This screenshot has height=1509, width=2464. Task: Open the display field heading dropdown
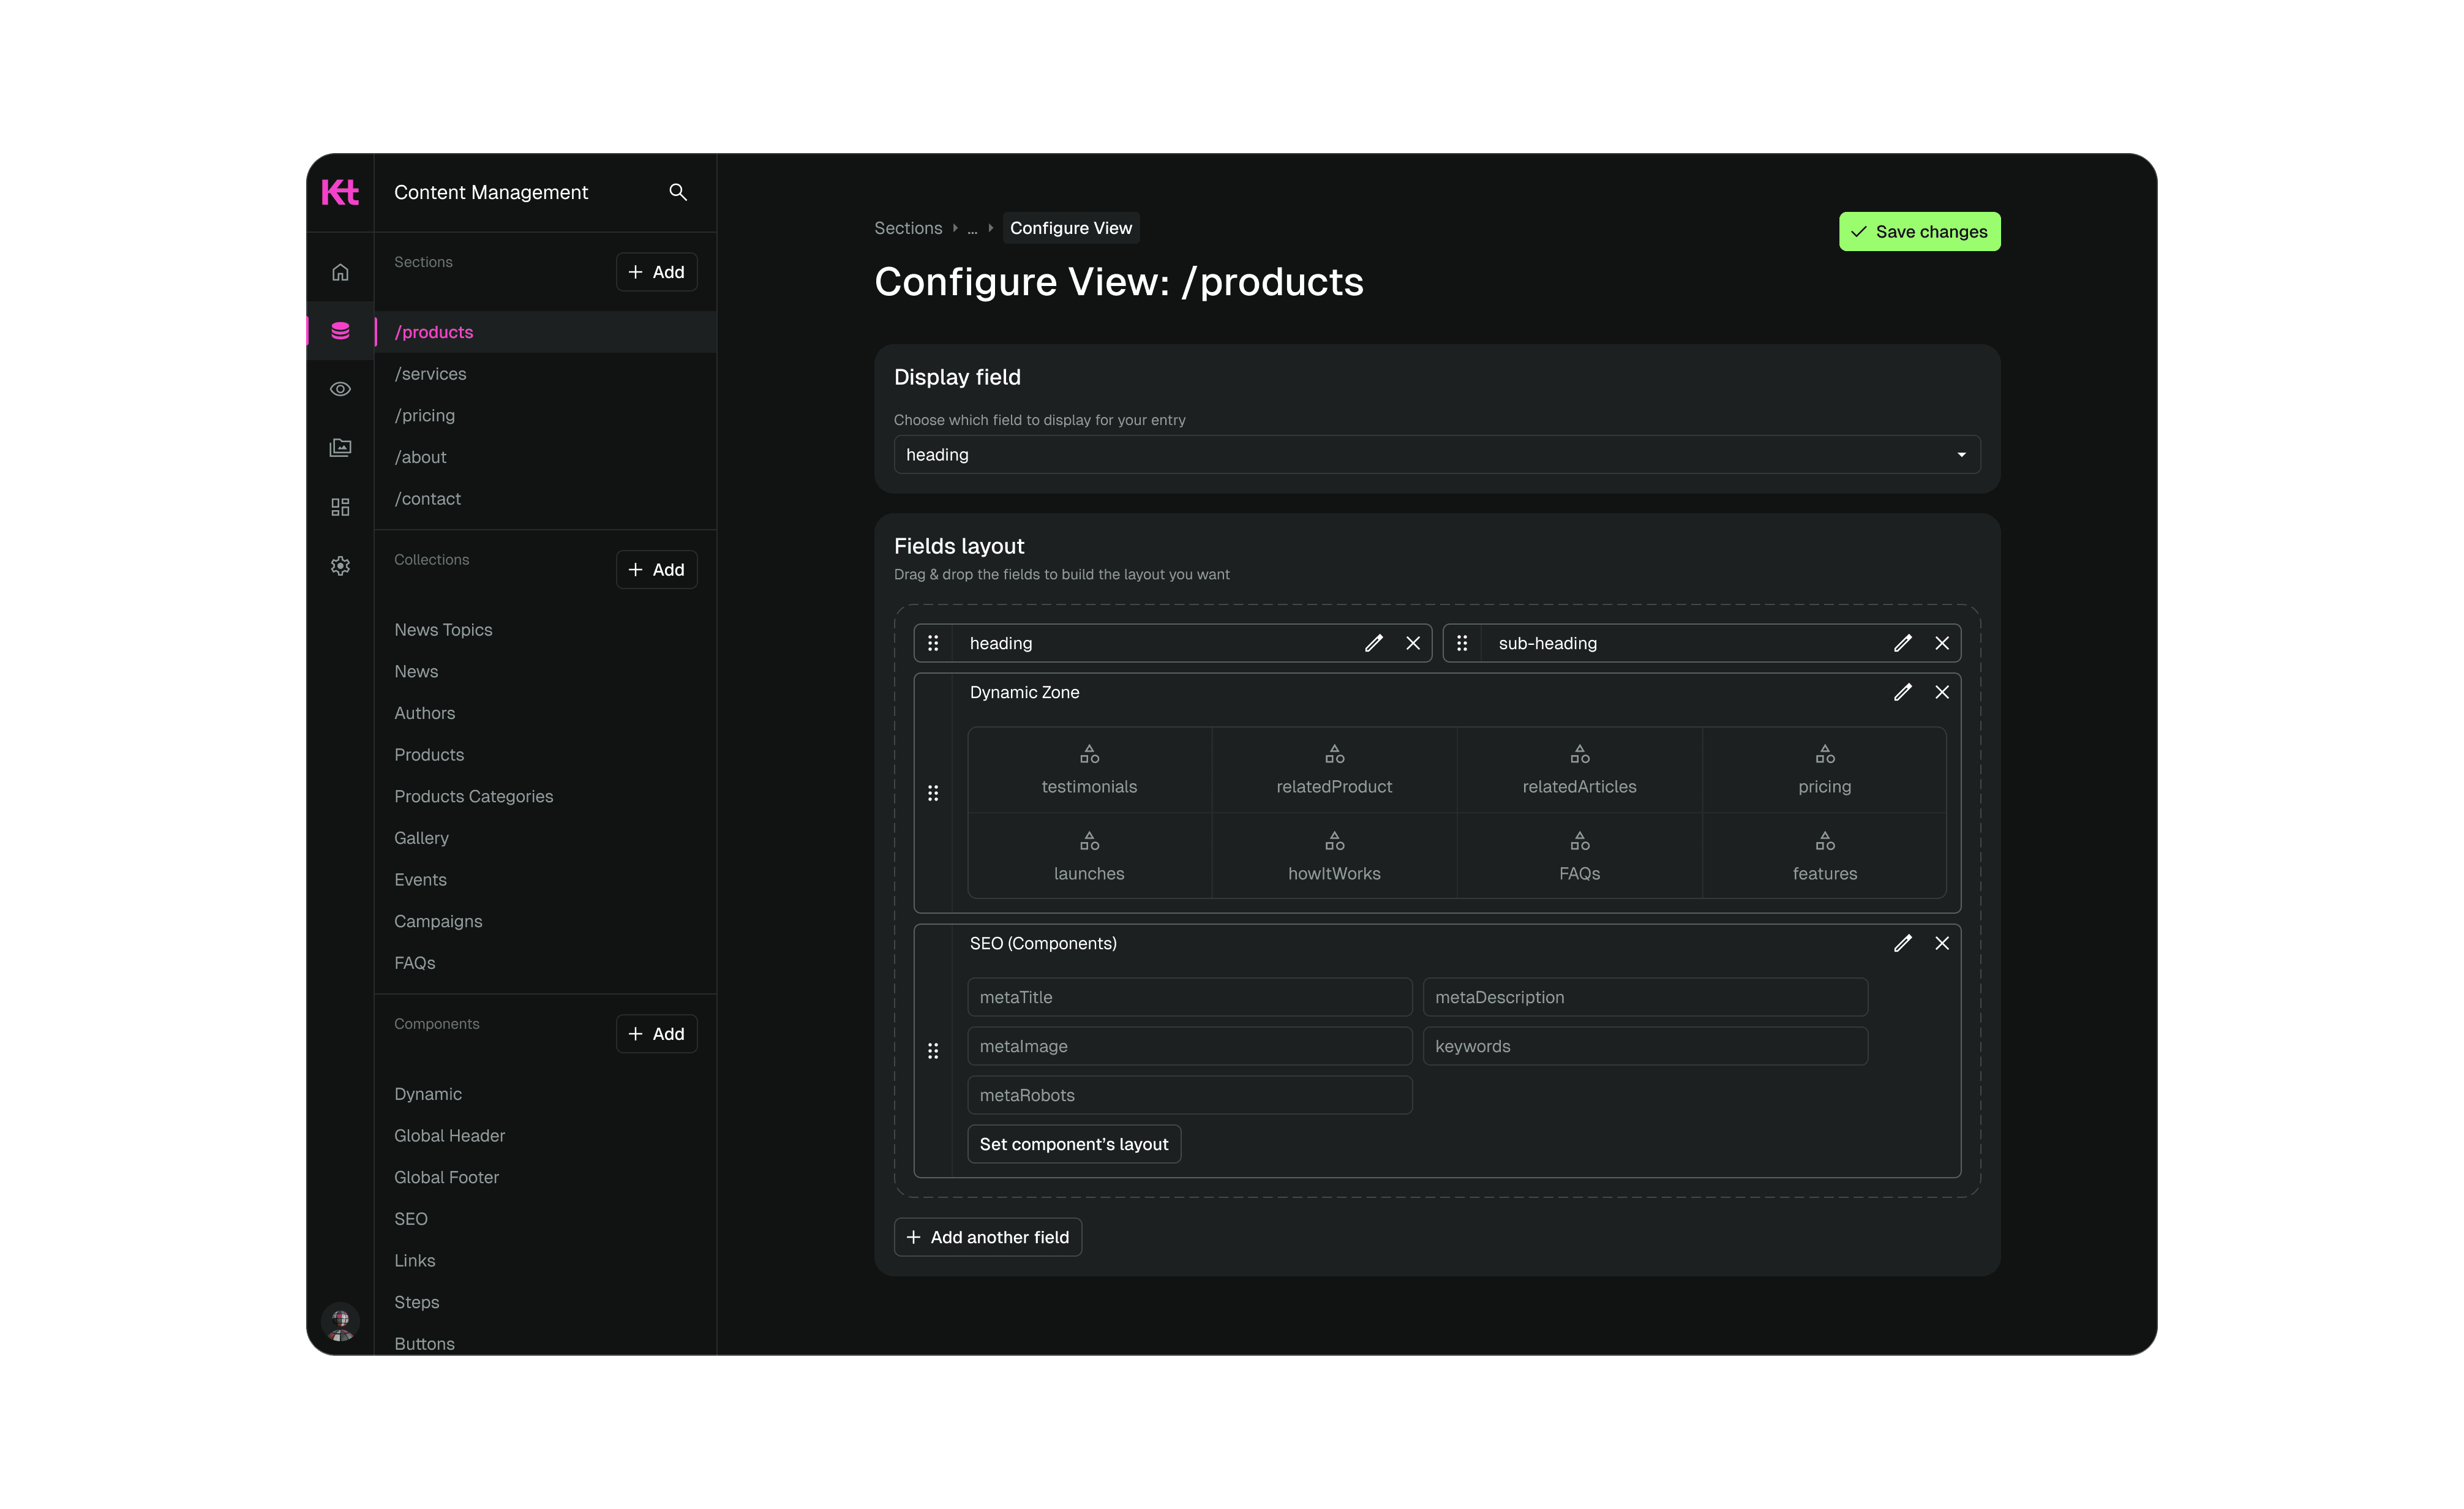pyautogui.click(x=1436, y=455)
